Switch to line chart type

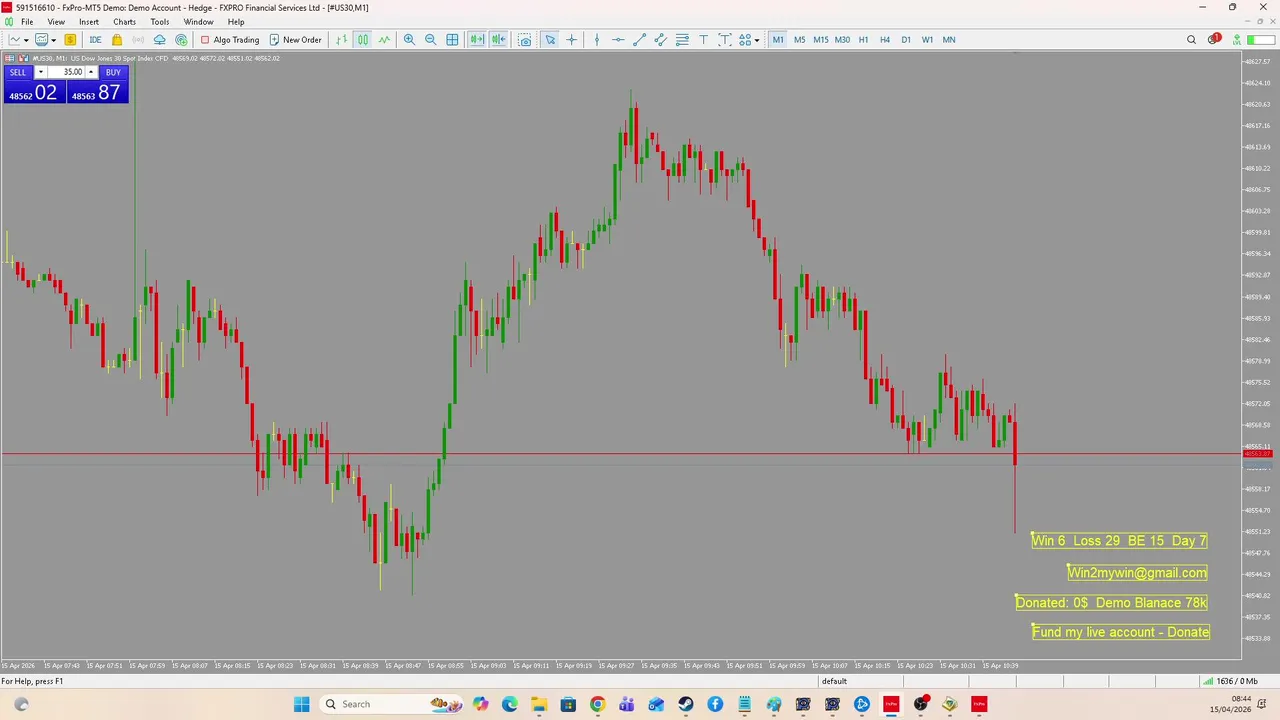[x=384, y=40]
